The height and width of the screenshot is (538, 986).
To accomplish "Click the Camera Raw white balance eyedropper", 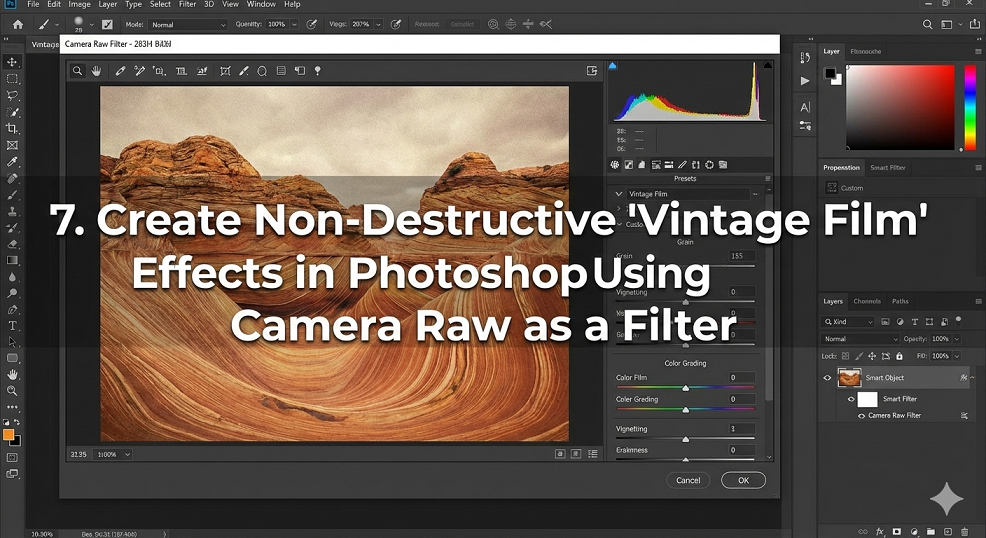I will pyautogui.click(x=120, y=71).
